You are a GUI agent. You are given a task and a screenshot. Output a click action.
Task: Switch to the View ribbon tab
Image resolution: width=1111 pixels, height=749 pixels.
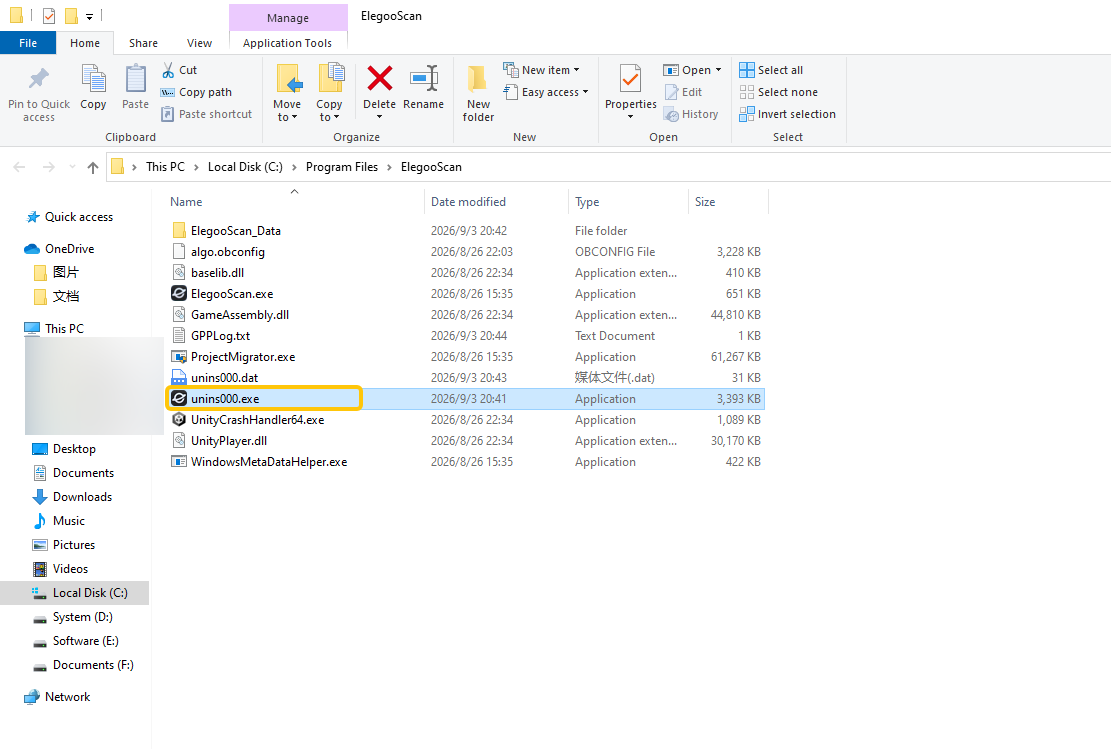point(199,43)
